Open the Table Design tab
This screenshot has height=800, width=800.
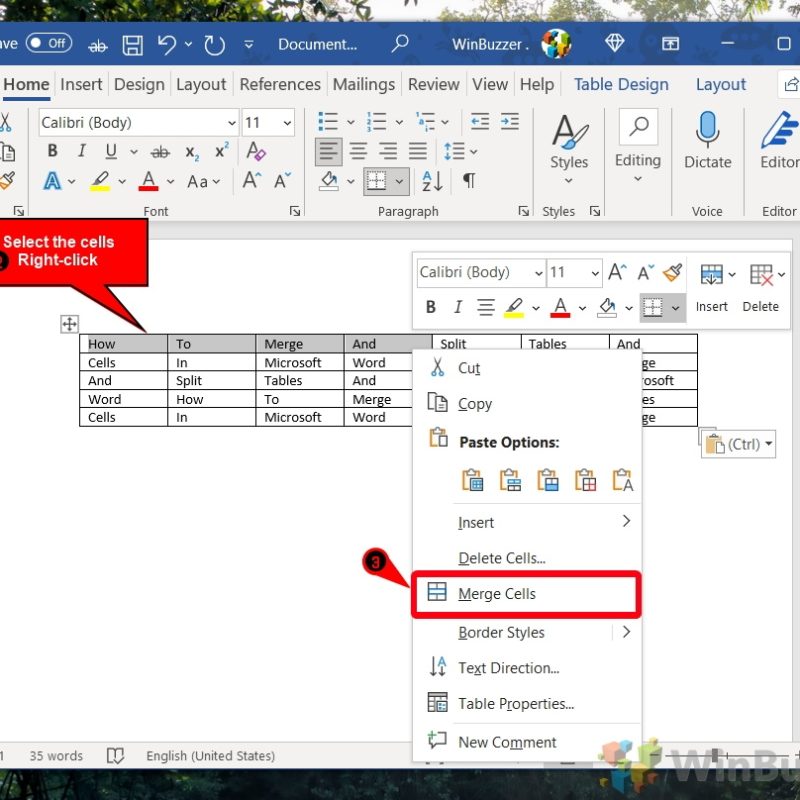click(x=621, y=84)
